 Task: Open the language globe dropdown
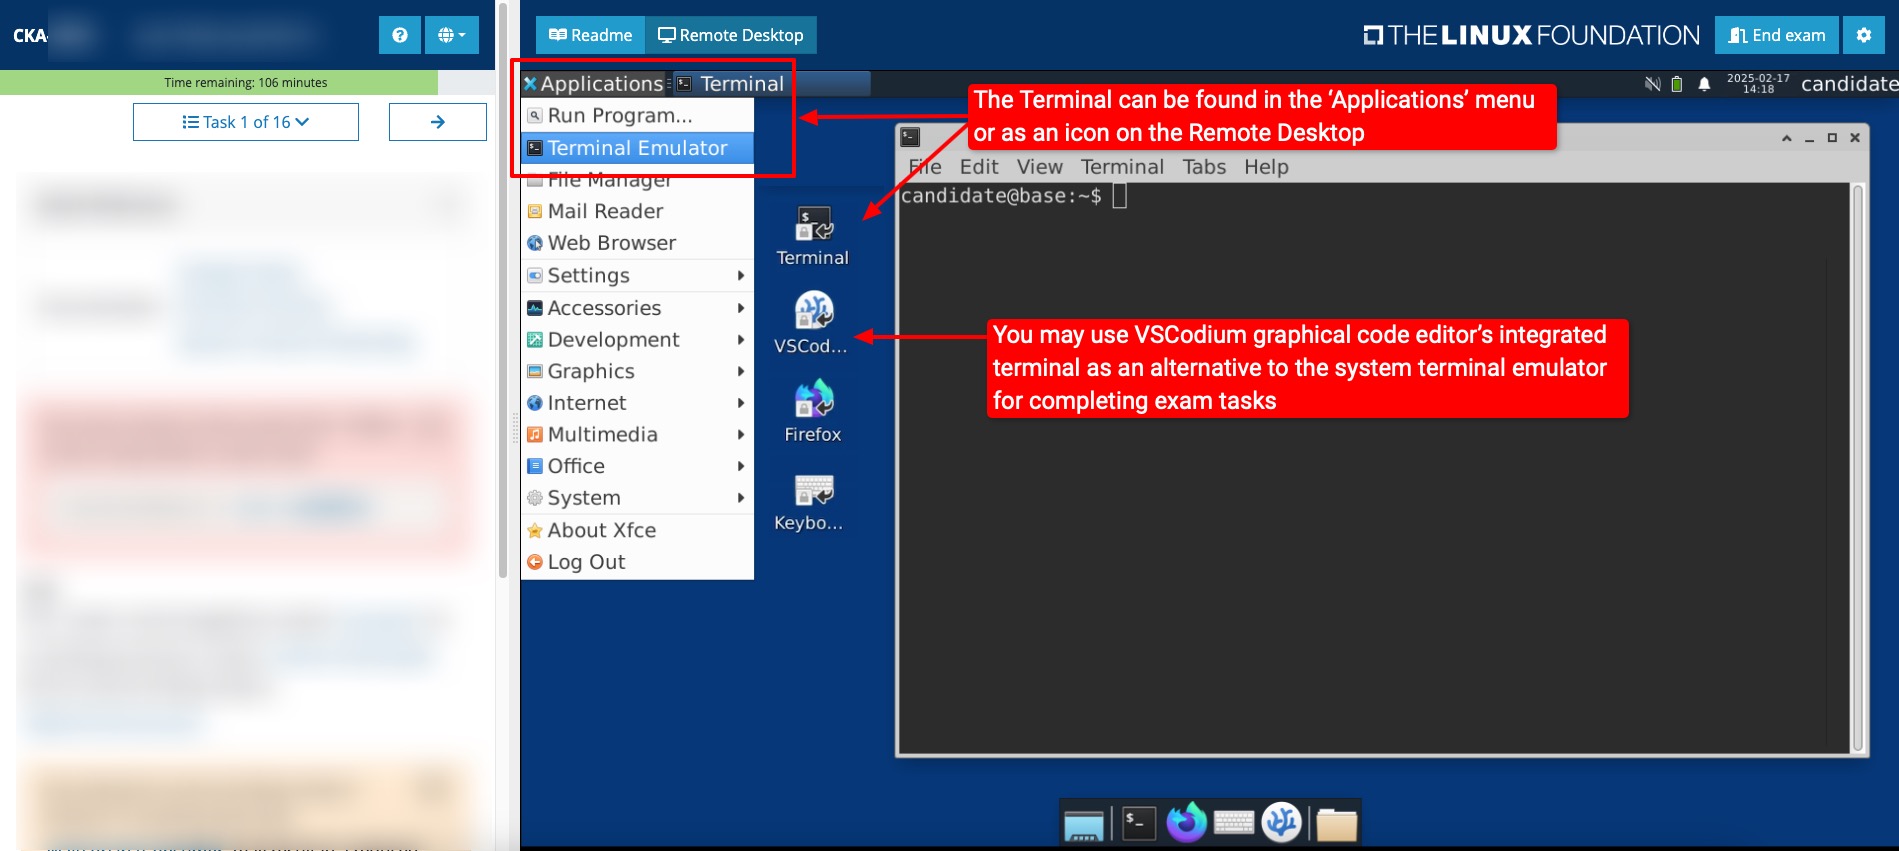pyautogui.click(x=451, y=35)
